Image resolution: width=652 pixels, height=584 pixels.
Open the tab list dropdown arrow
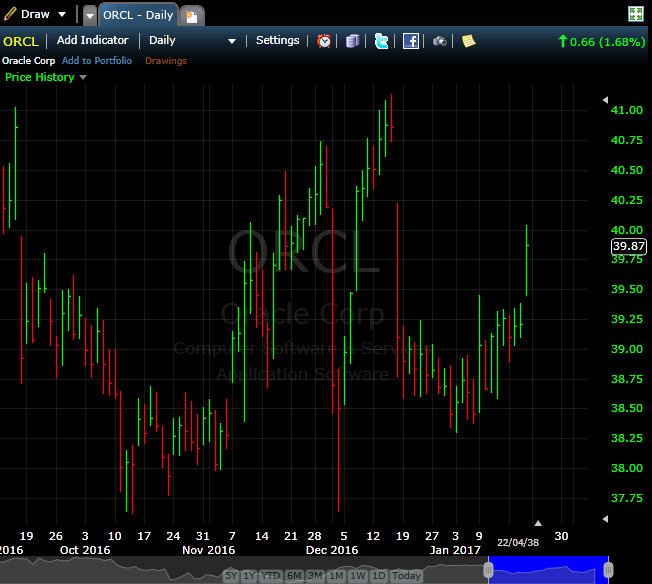pyautogui.click(x=89, y=16)
